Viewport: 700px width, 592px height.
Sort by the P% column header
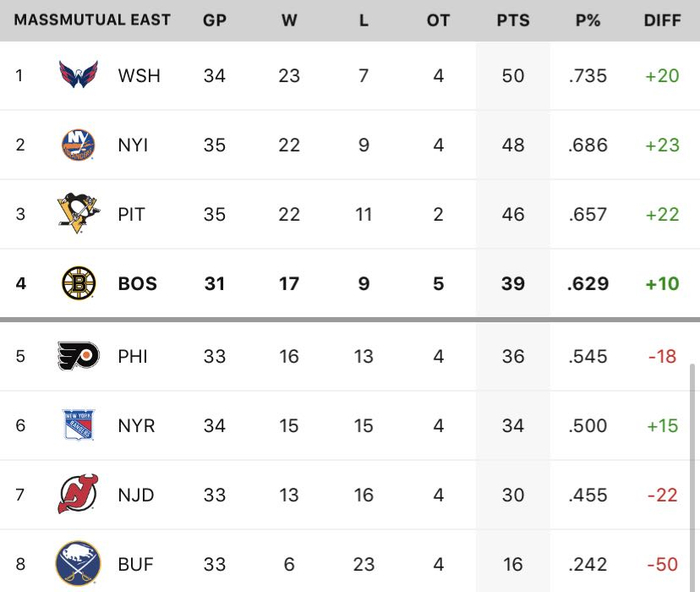[x=588, y=20]
